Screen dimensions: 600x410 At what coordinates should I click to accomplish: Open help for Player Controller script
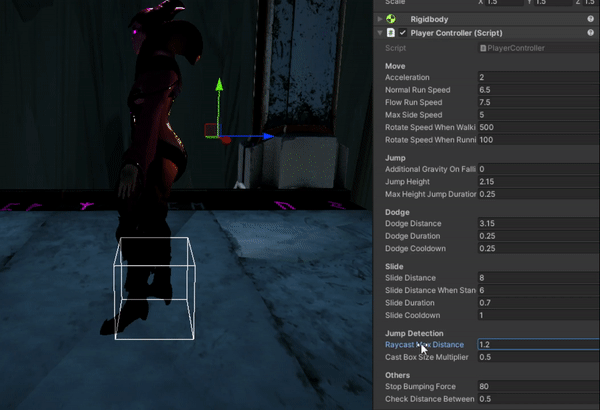(590, 33)
